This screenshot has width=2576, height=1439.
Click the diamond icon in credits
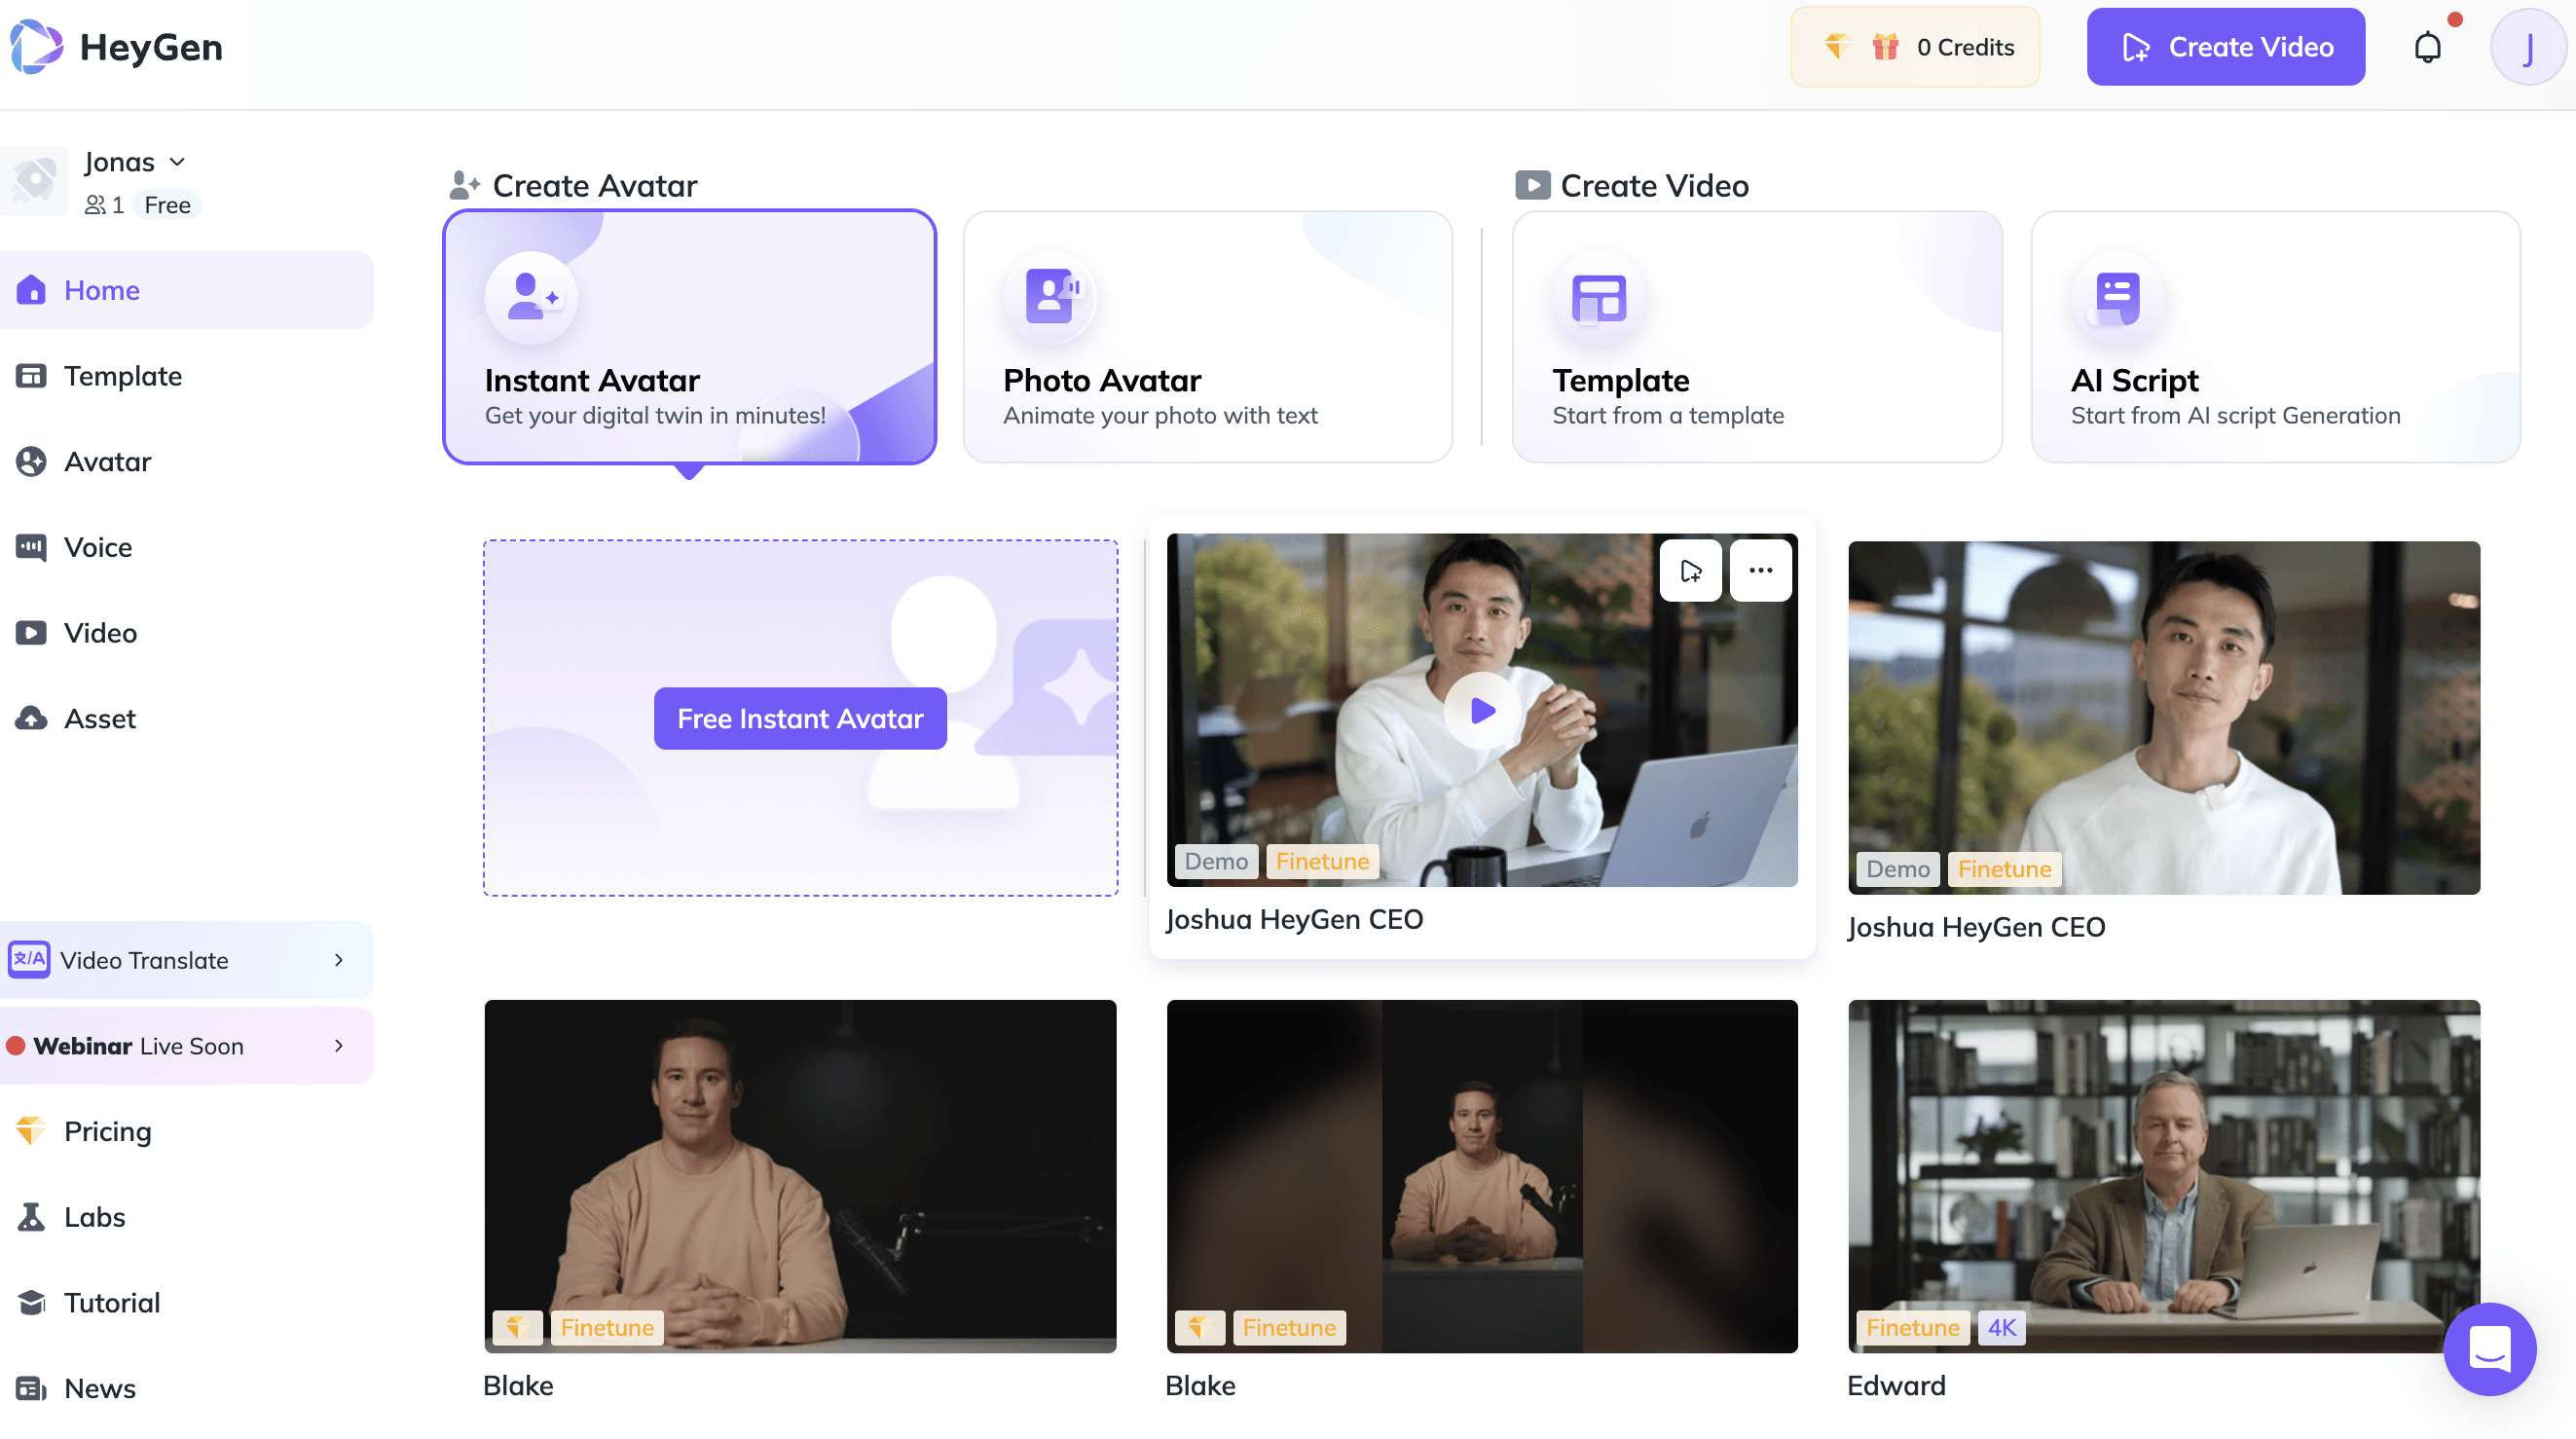tap(1837, 47)
